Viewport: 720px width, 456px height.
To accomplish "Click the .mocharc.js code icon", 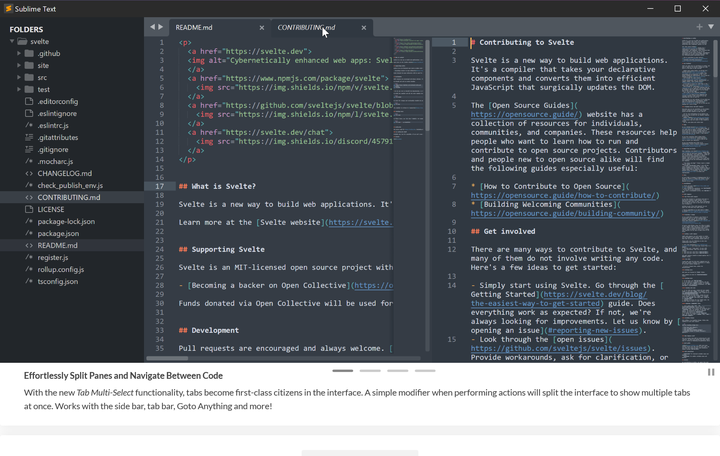I will tap(29, 161).
